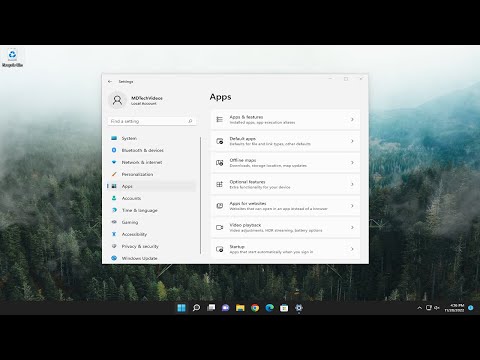The image size is (480, 360).
Task: Select Windows Update in sidebar
Action: [152, 258]
